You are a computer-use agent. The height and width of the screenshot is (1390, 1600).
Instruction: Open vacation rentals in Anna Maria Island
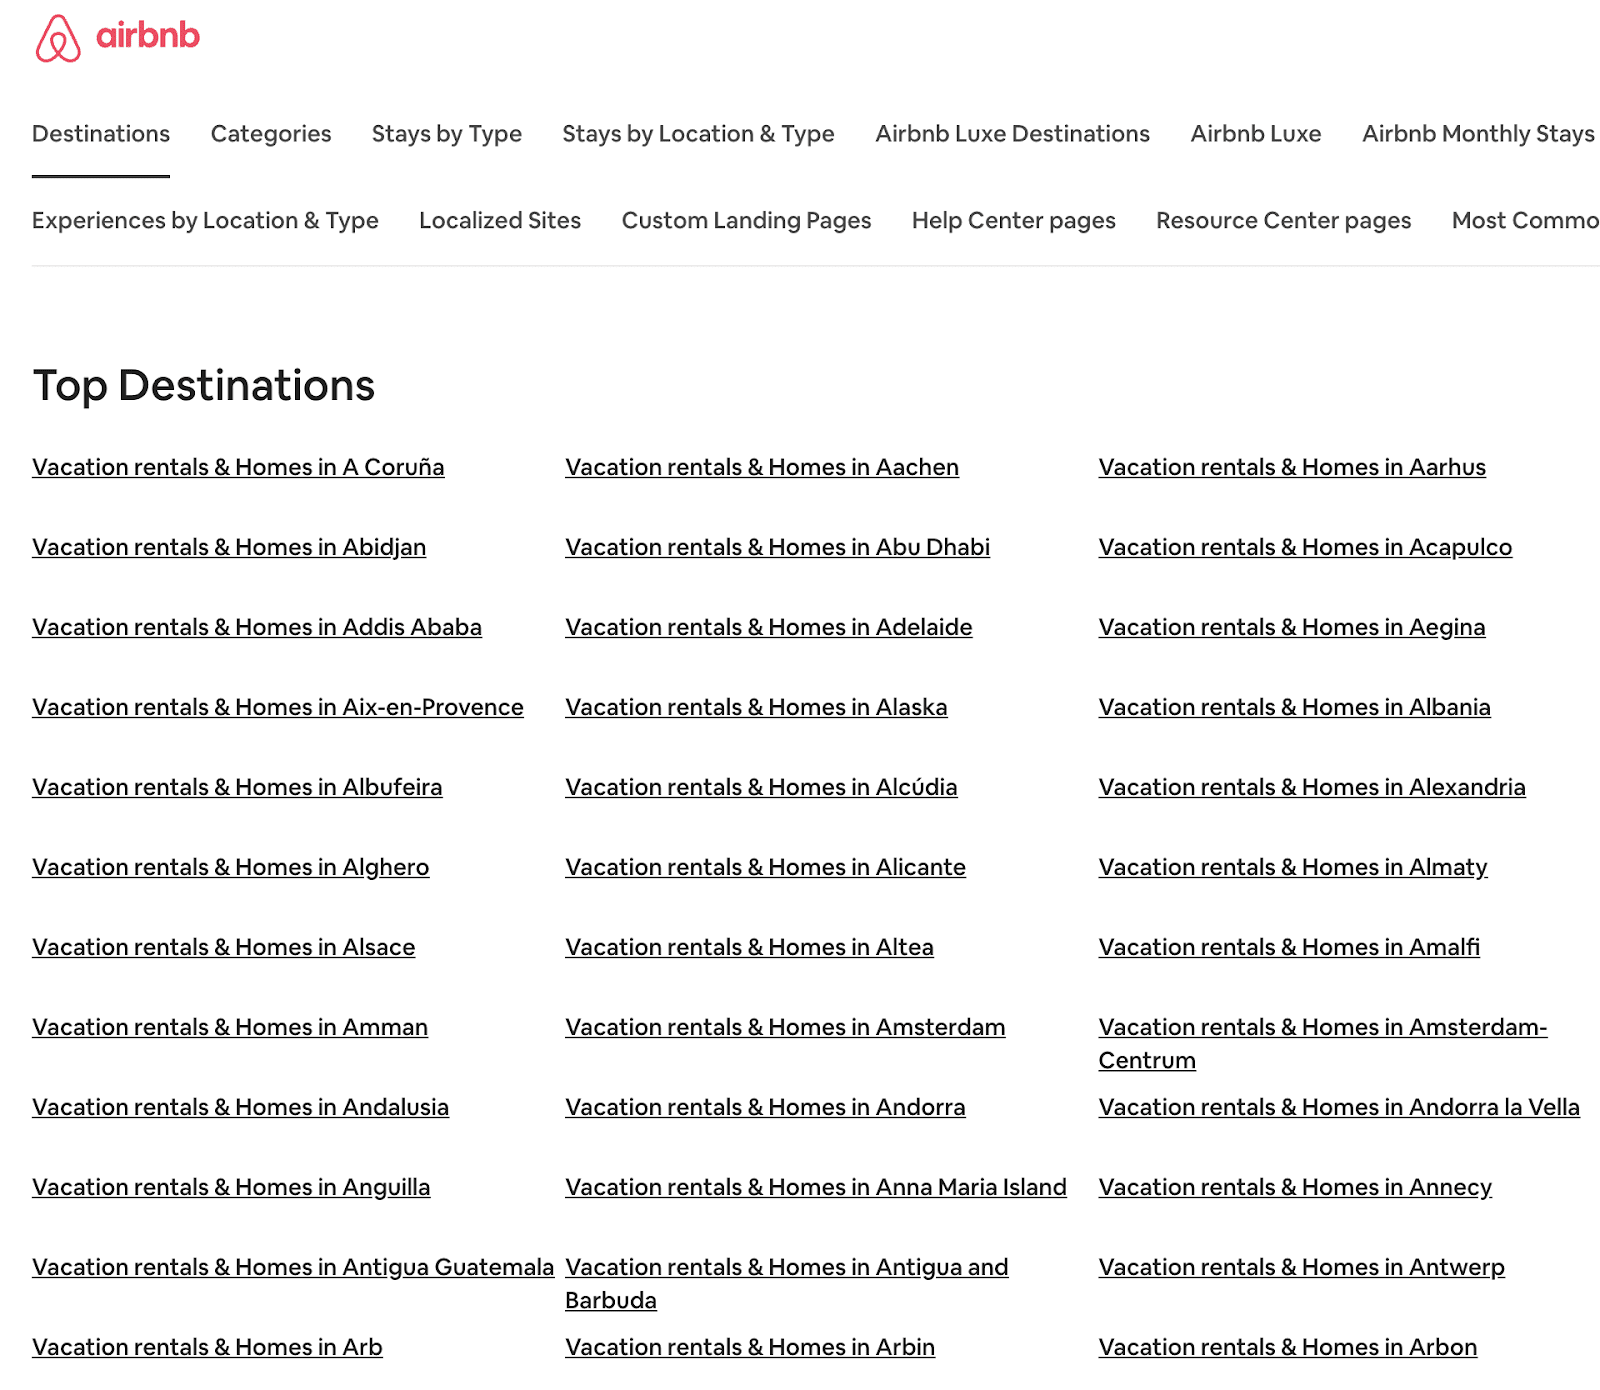(x=816, y=1187)
